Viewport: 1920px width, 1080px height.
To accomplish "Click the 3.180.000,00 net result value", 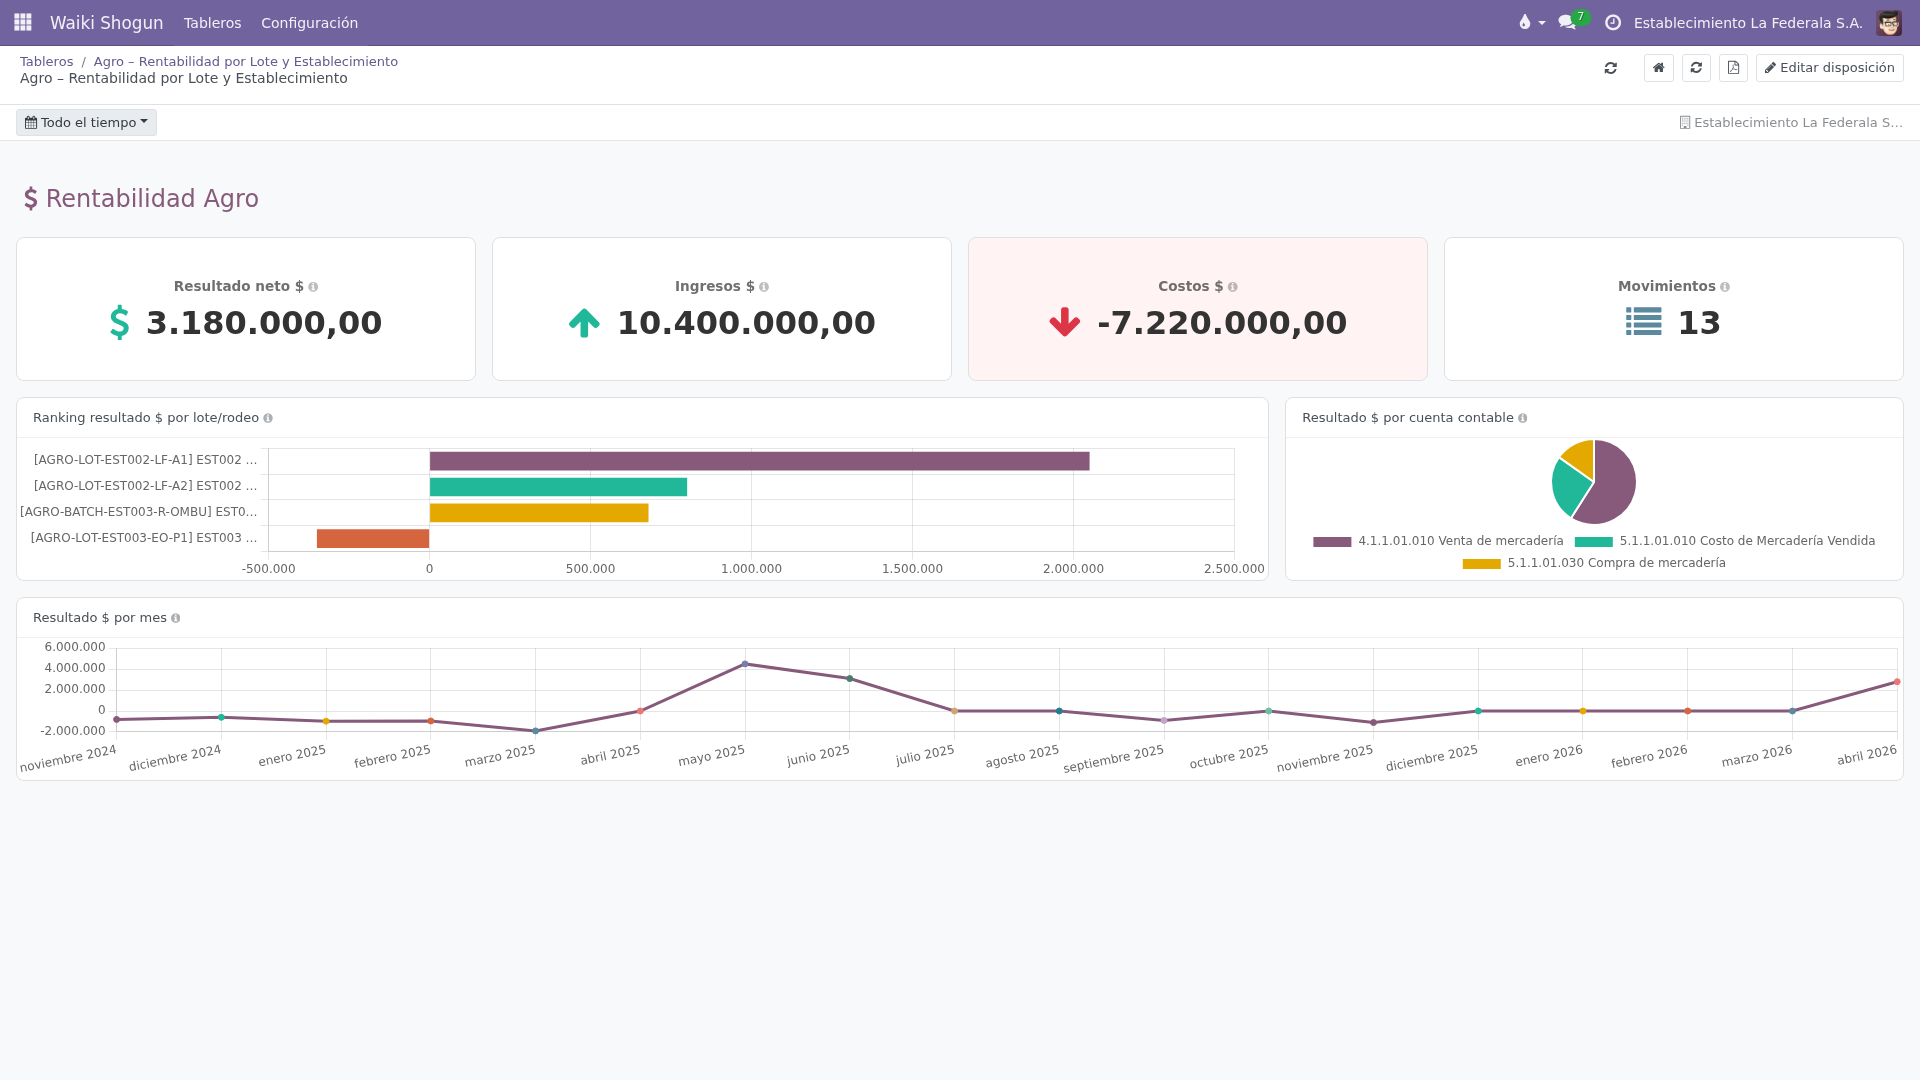I will pyautogui.click(x=264, y=323).
